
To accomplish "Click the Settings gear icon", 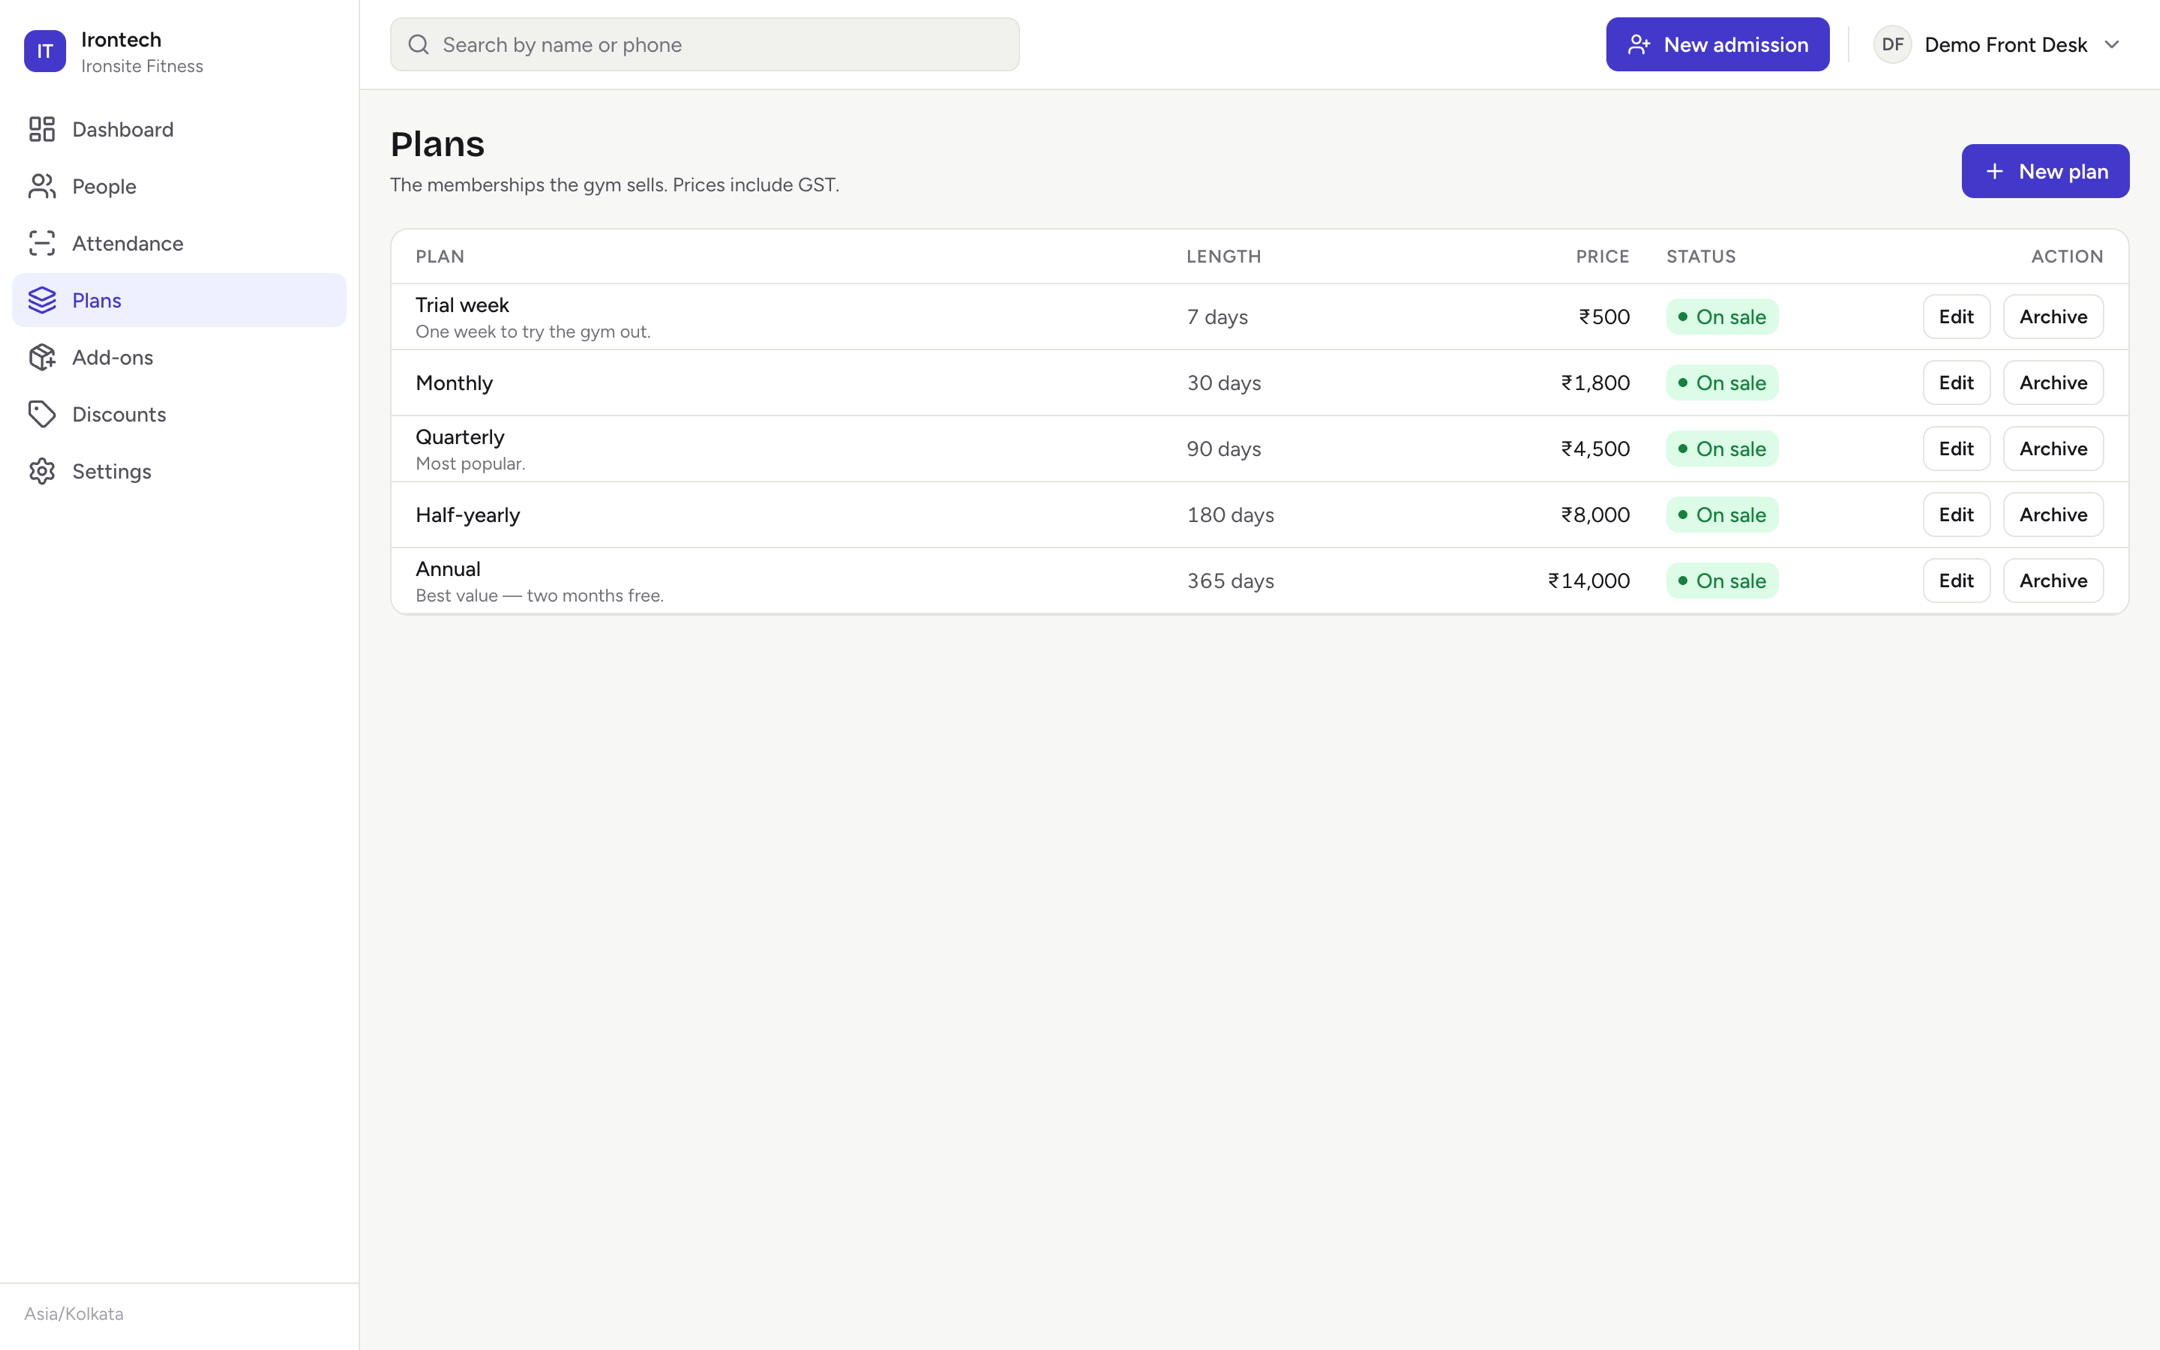I will [x=42, y=471].
